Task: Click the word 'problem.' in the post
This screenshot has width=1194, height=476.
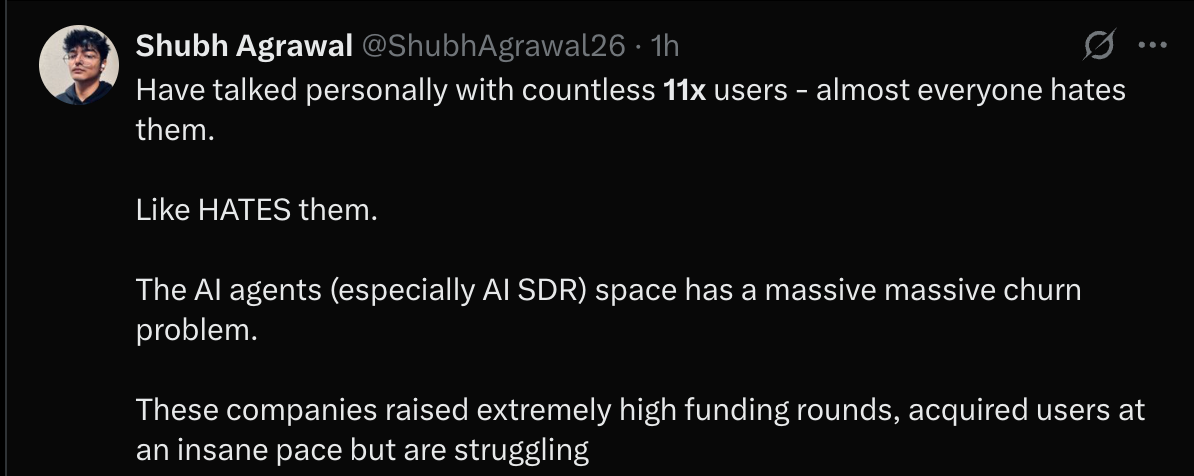Action: coord(196,331)
